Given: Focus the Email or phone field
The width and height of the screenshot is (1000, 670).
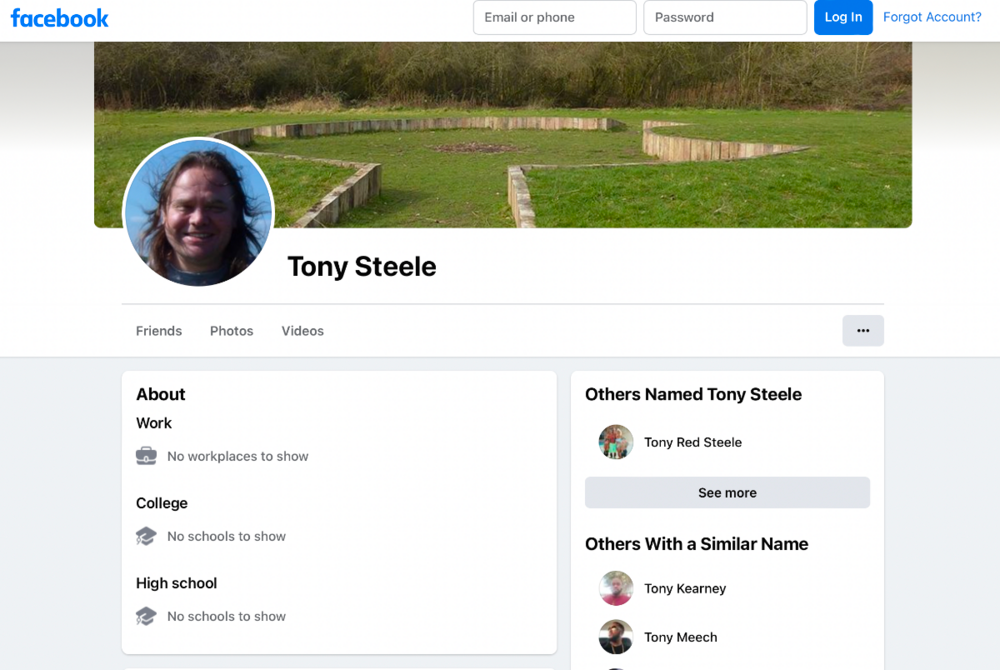Looking at the screenshot, I should pyautogui.click(x=554, y=17).
